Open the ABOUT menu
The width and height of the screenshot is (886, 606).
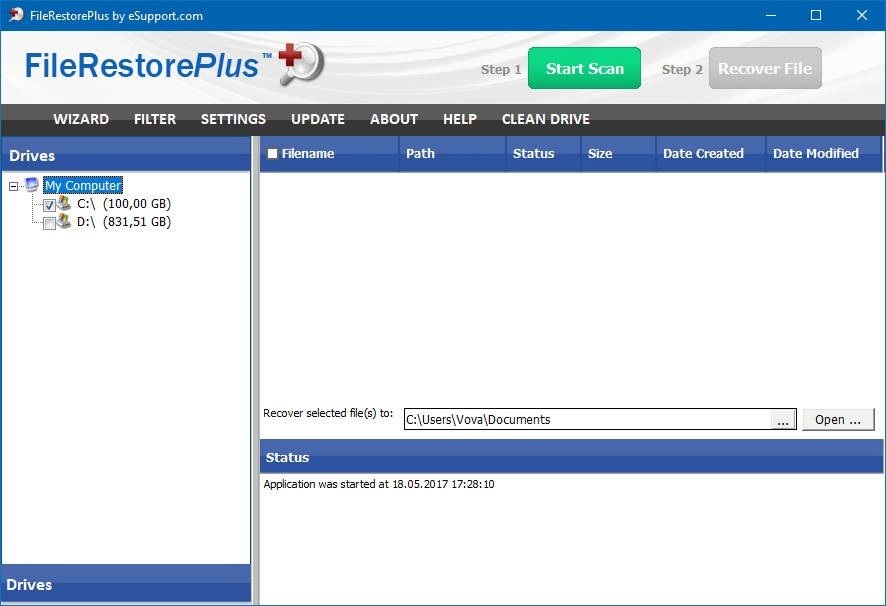pos(394,119)
